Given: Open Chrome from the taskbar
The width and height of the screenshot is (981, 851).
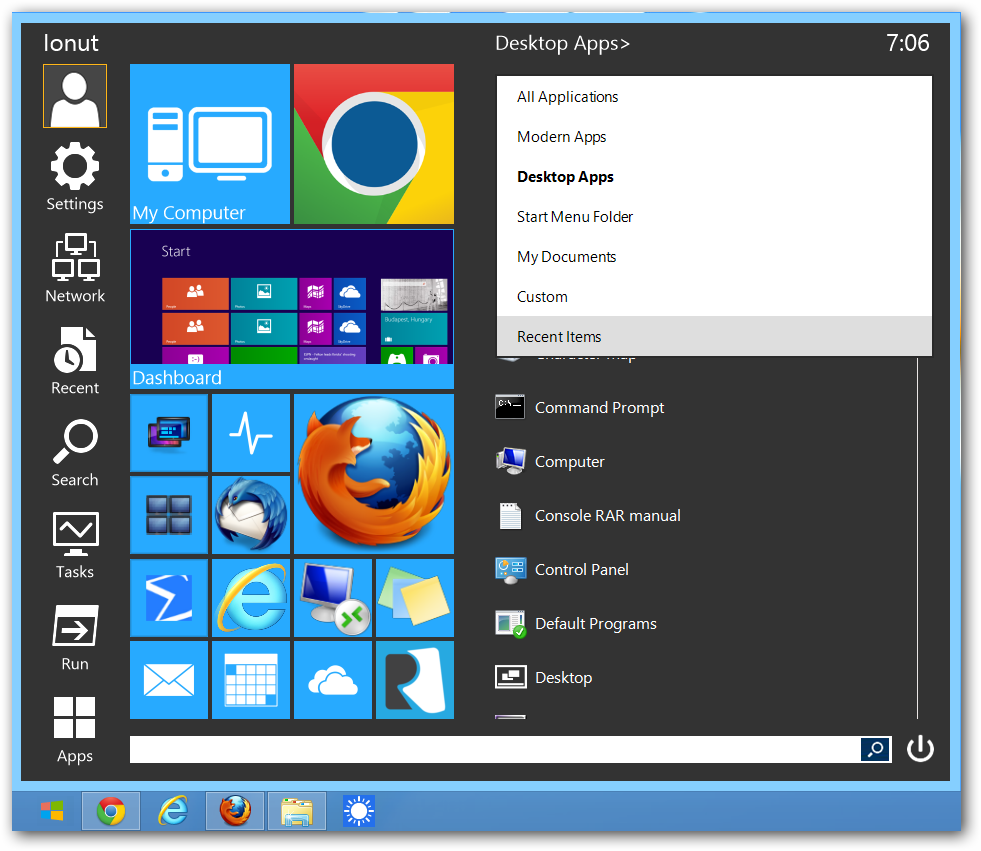Looking at the screenshot, I should [111, 812].
